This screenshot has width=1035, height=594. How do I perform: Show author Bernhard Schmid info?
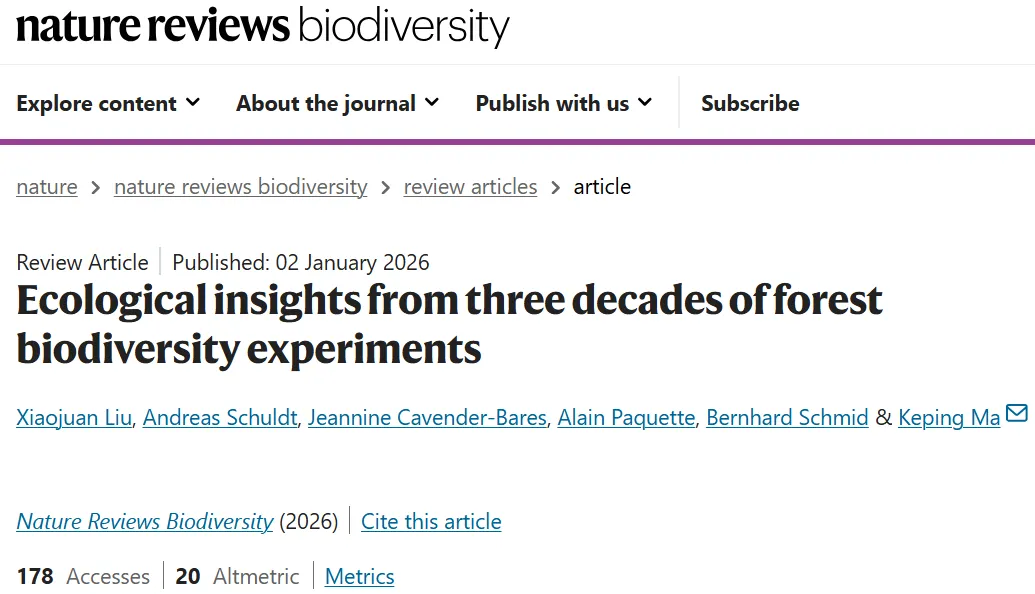787,418
